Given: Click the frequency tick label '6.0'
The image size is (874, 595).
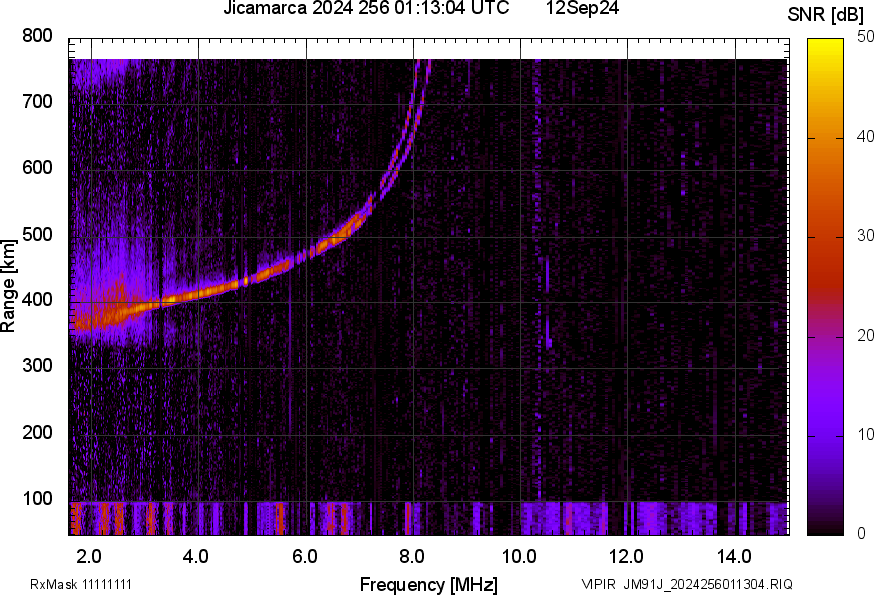Looking at the screenshot, I should pos(304,557).
